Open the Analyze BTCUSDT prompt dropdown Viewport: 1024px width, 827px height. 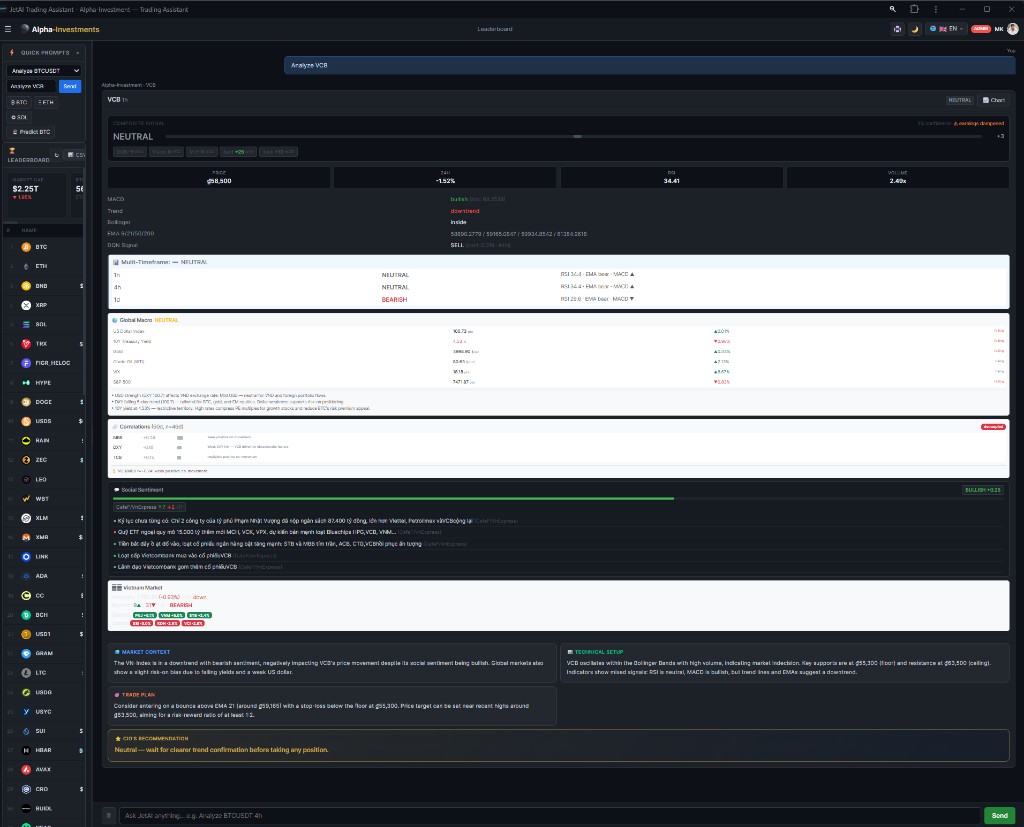click(x=44, y=71)
